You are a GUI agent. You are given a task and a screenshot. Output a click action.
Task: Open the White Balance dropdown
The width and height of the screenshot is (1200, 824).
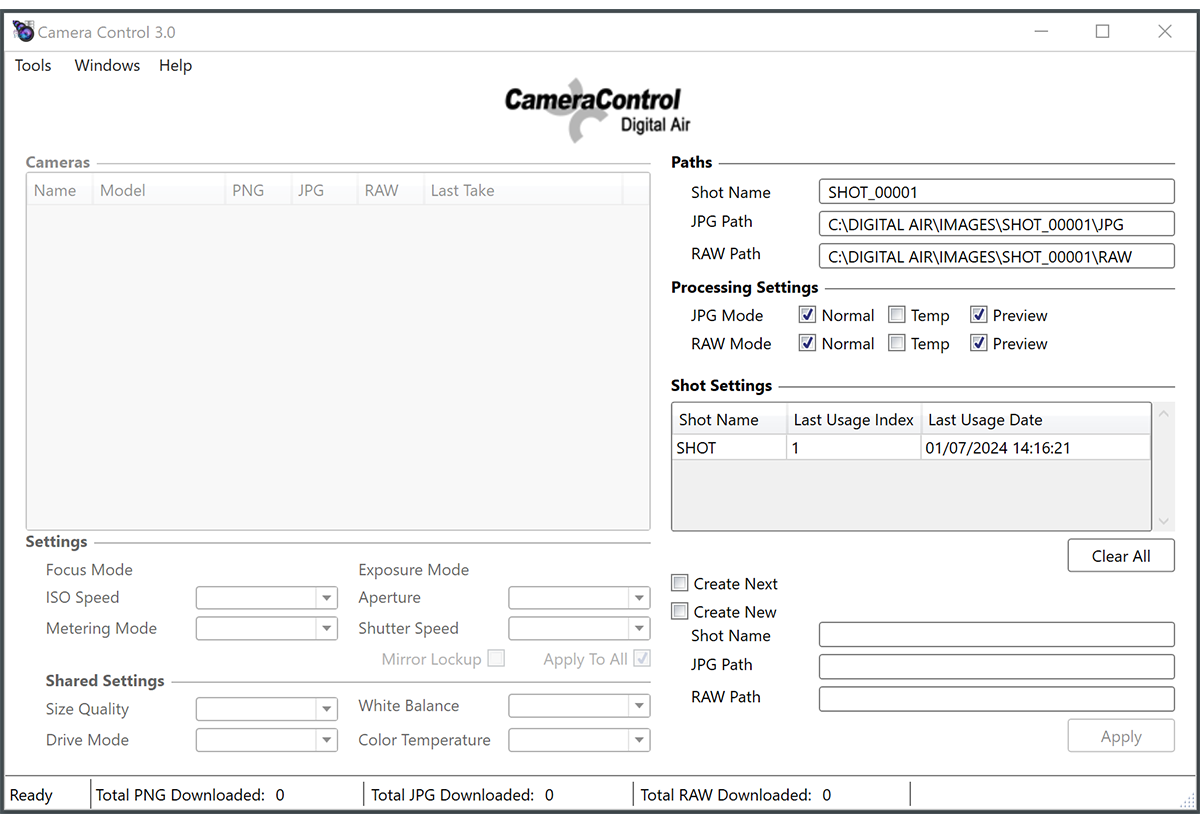(580, 706)
